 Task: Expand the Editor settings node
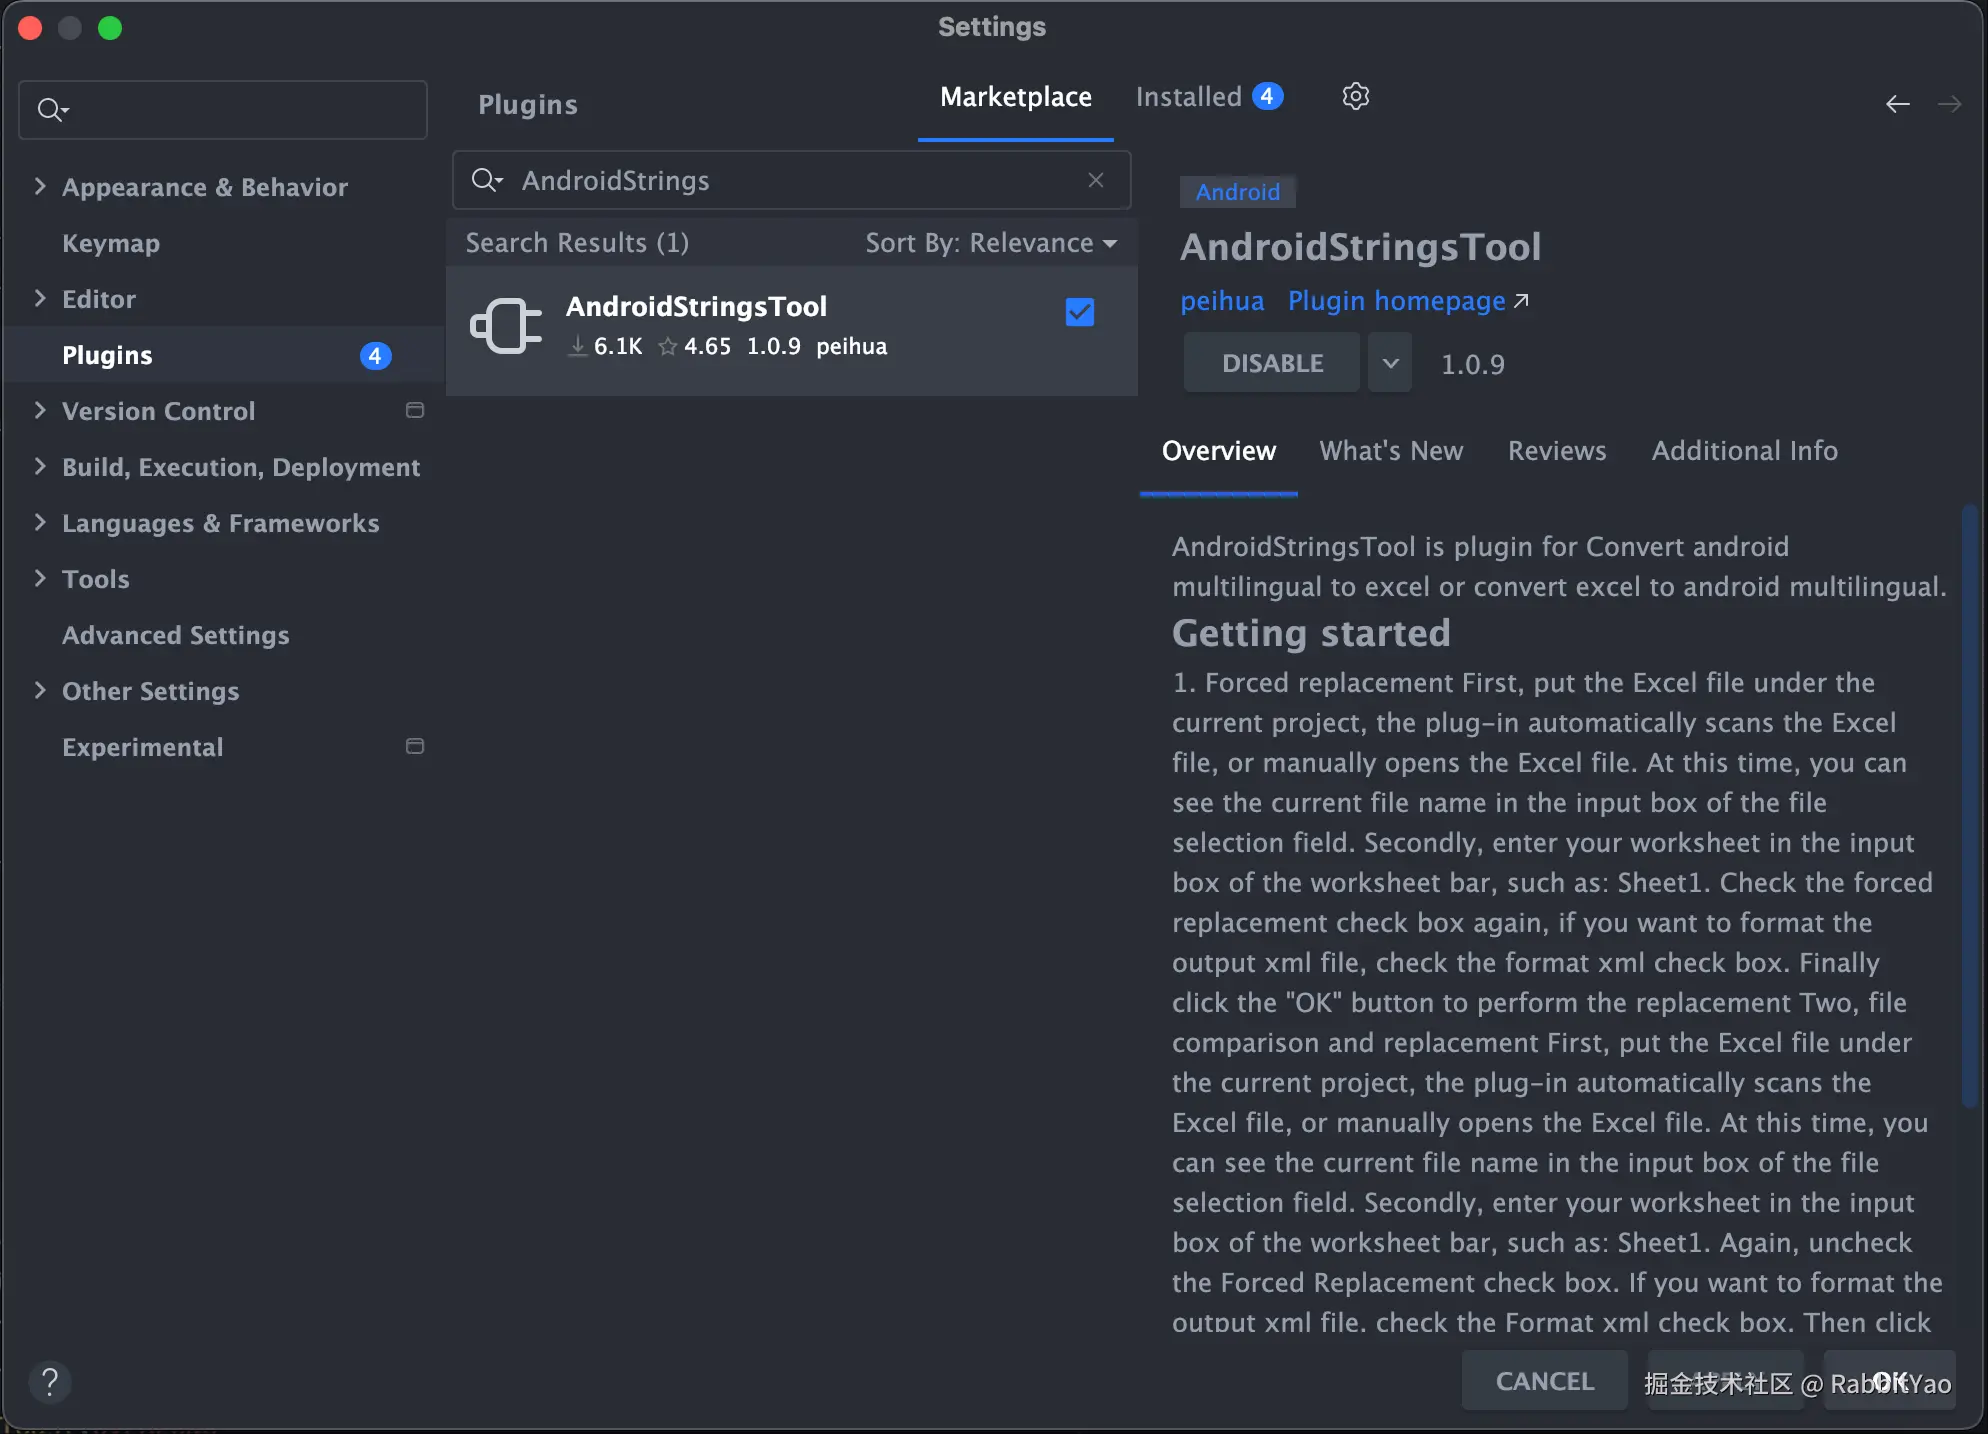click(x=40, y=299)
